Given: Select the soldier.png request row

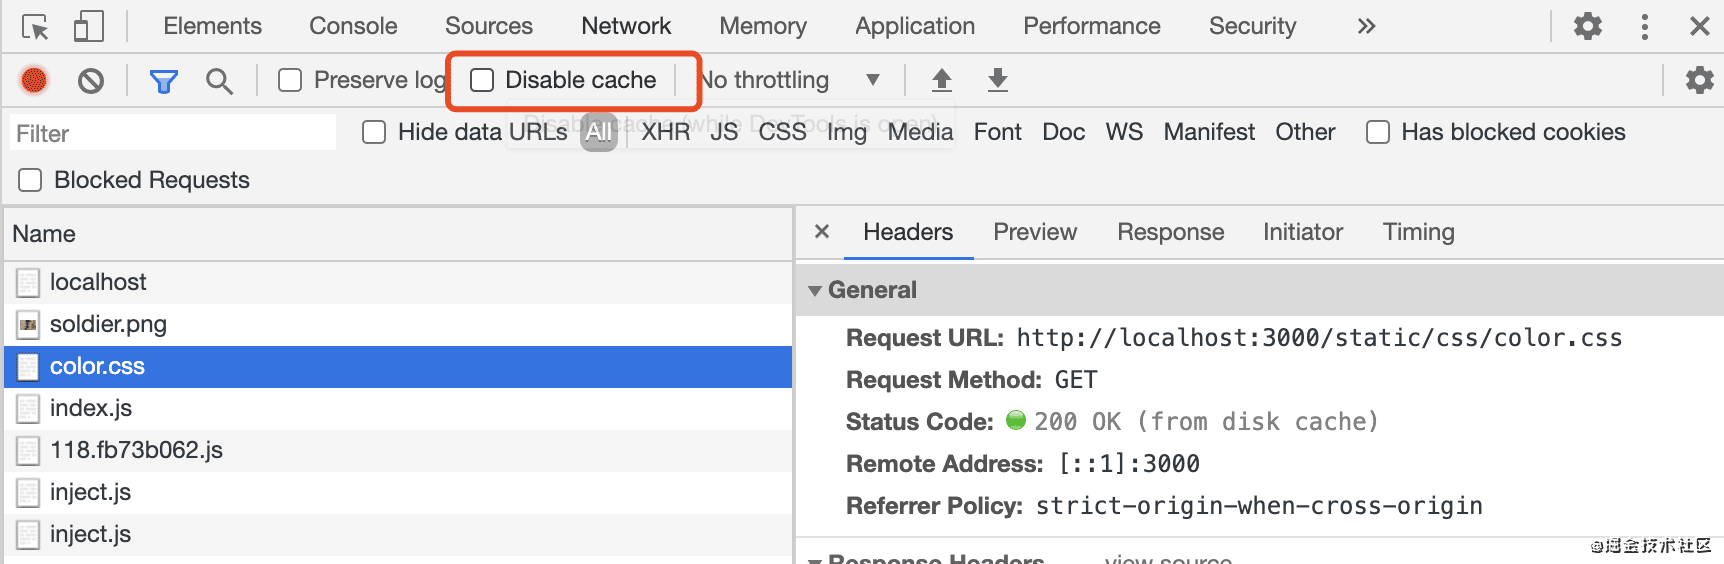Looking at the screenshot, I should pos(398,325).
